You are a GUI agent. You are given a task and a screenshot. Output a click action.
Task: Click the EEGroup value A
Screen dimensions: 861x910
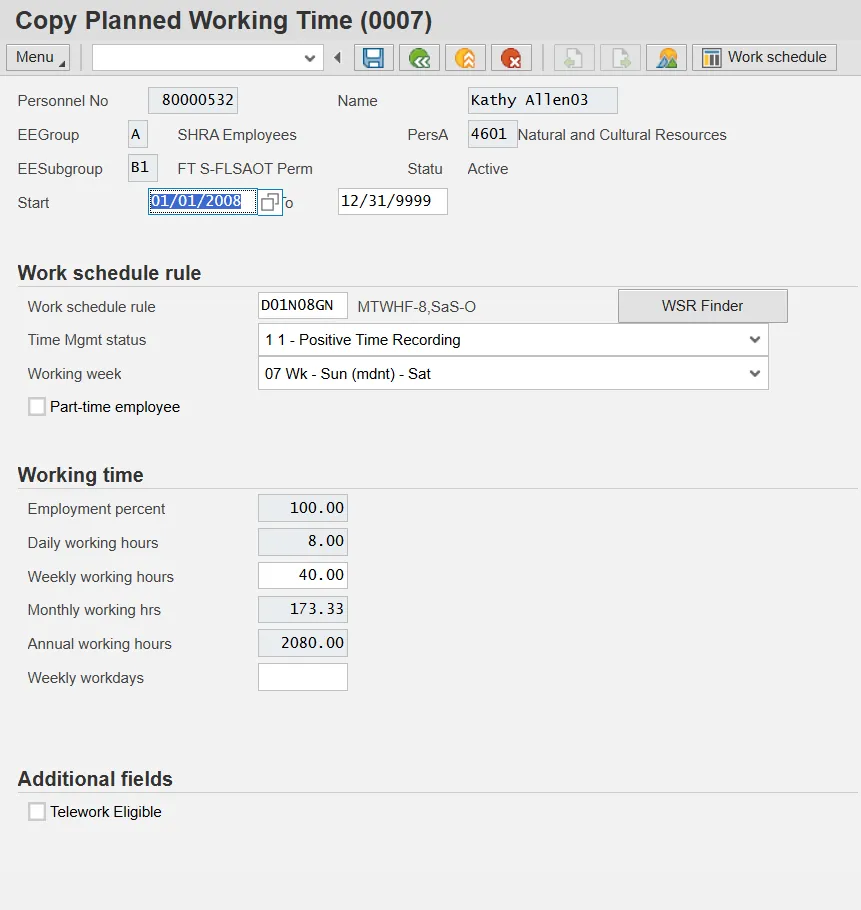138,134
